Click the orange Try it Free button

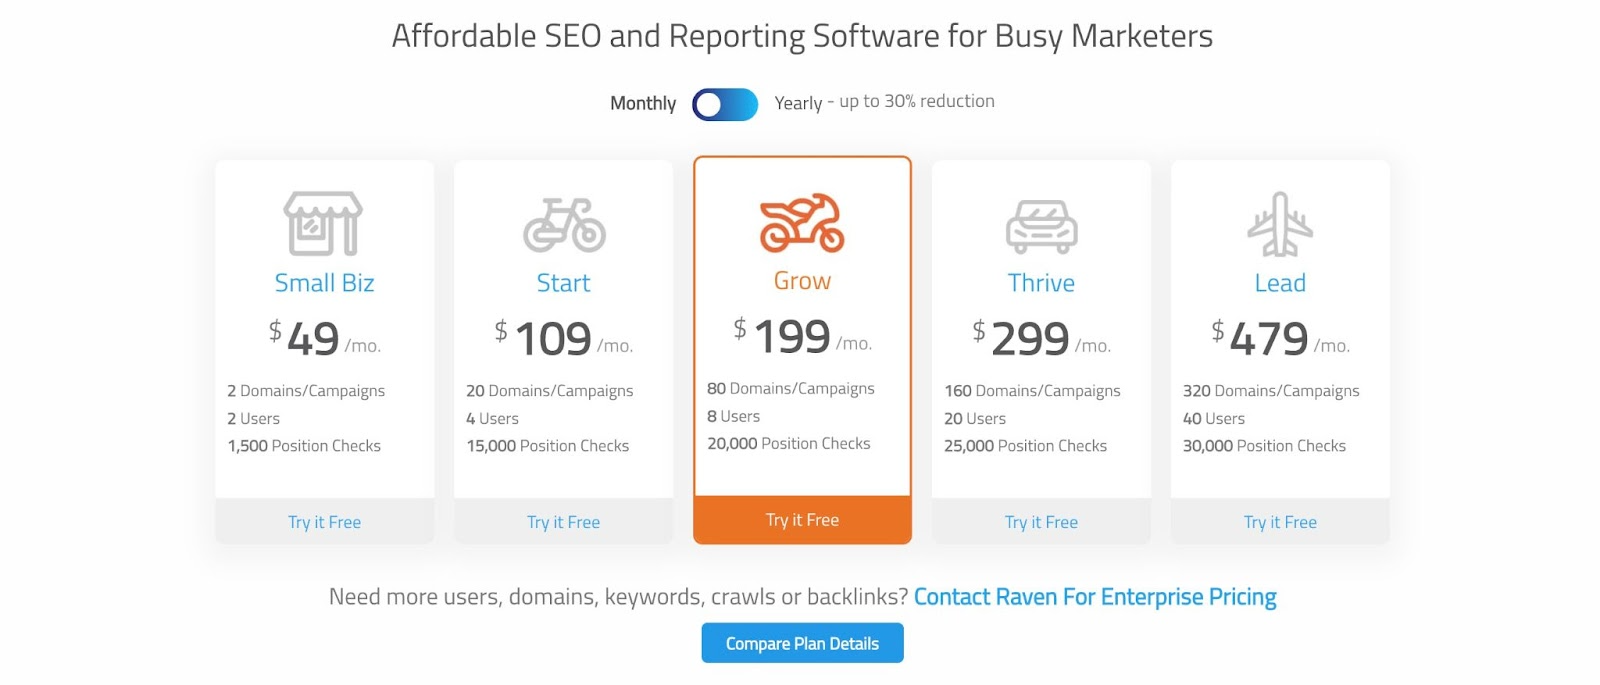tap(802, 520)
